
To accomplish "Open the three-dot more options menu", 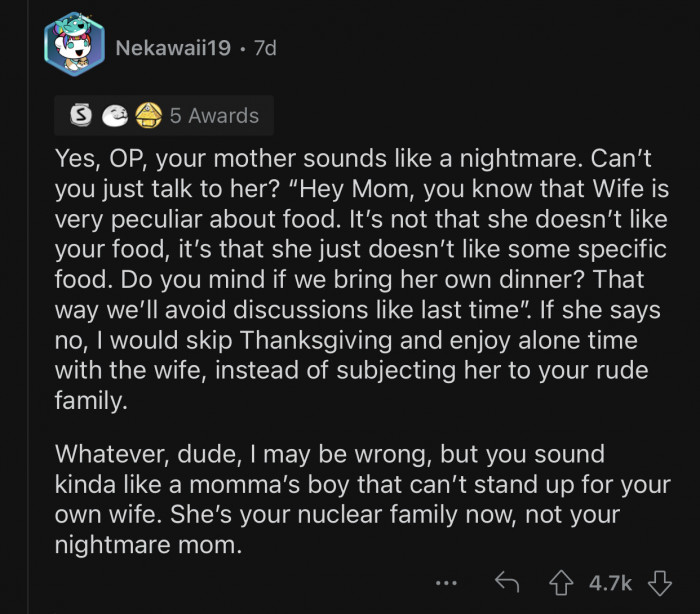I will (449, 581).
